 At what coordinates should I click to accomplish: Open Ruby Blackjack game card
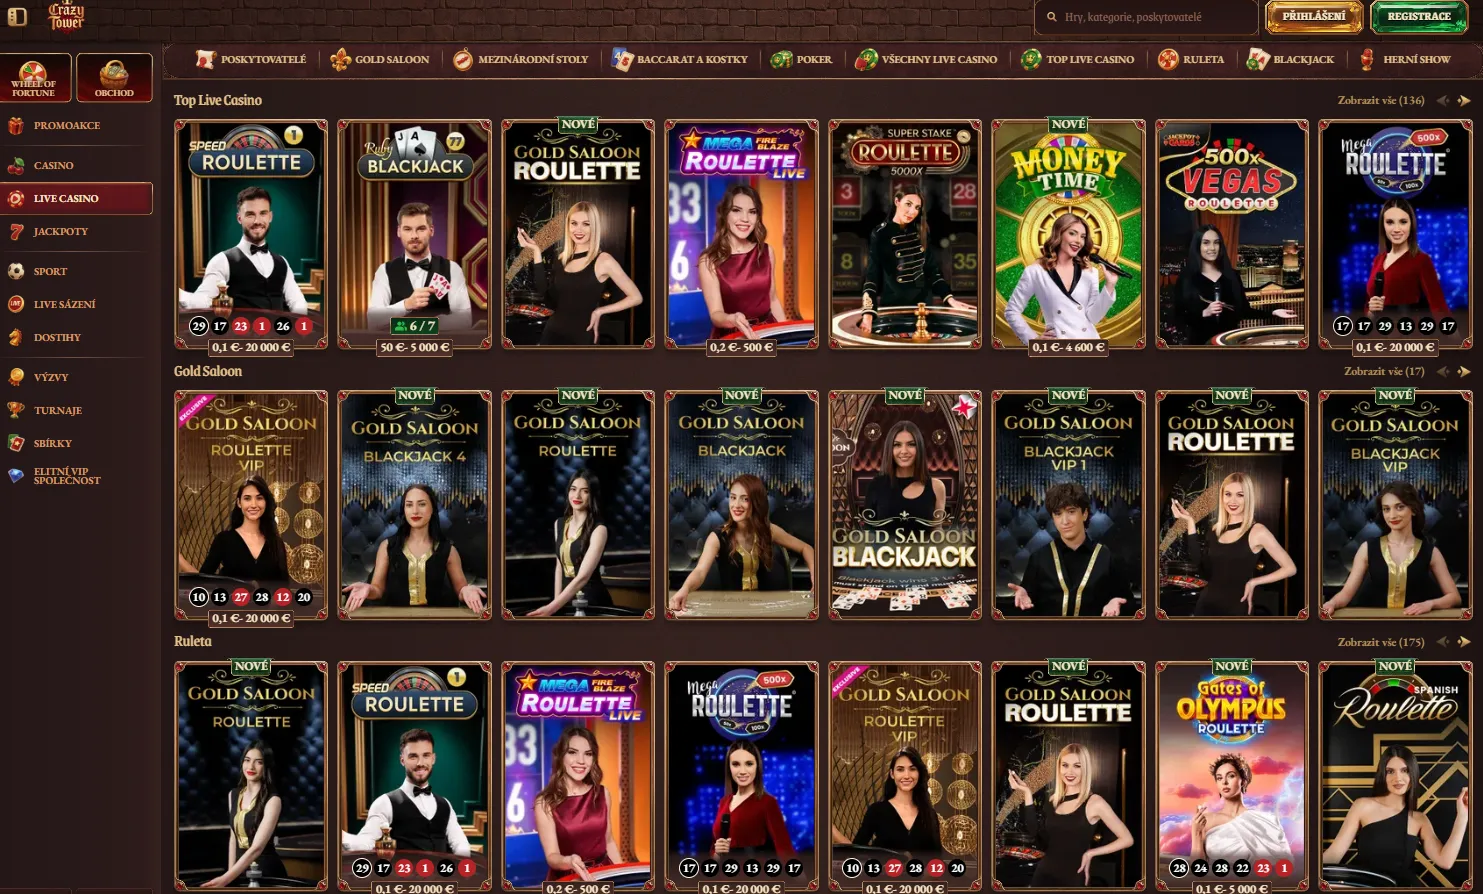pyautogui.click(x=415, y=234)
